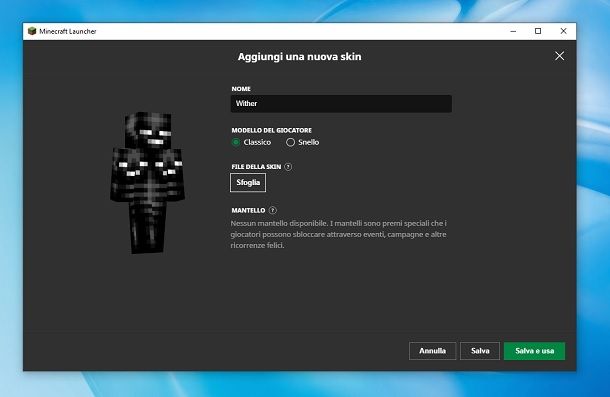
Task: Click the 'MODELLO DEL GIOCATORE' label
Action: pyautogui.click(x=272, y=130)
